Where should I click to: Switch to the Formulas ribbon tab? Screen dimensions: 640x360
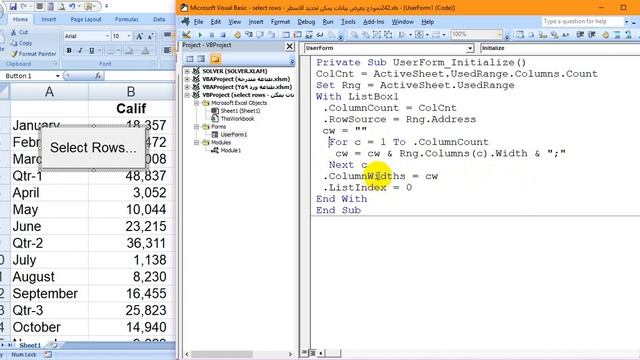[127, 19]
